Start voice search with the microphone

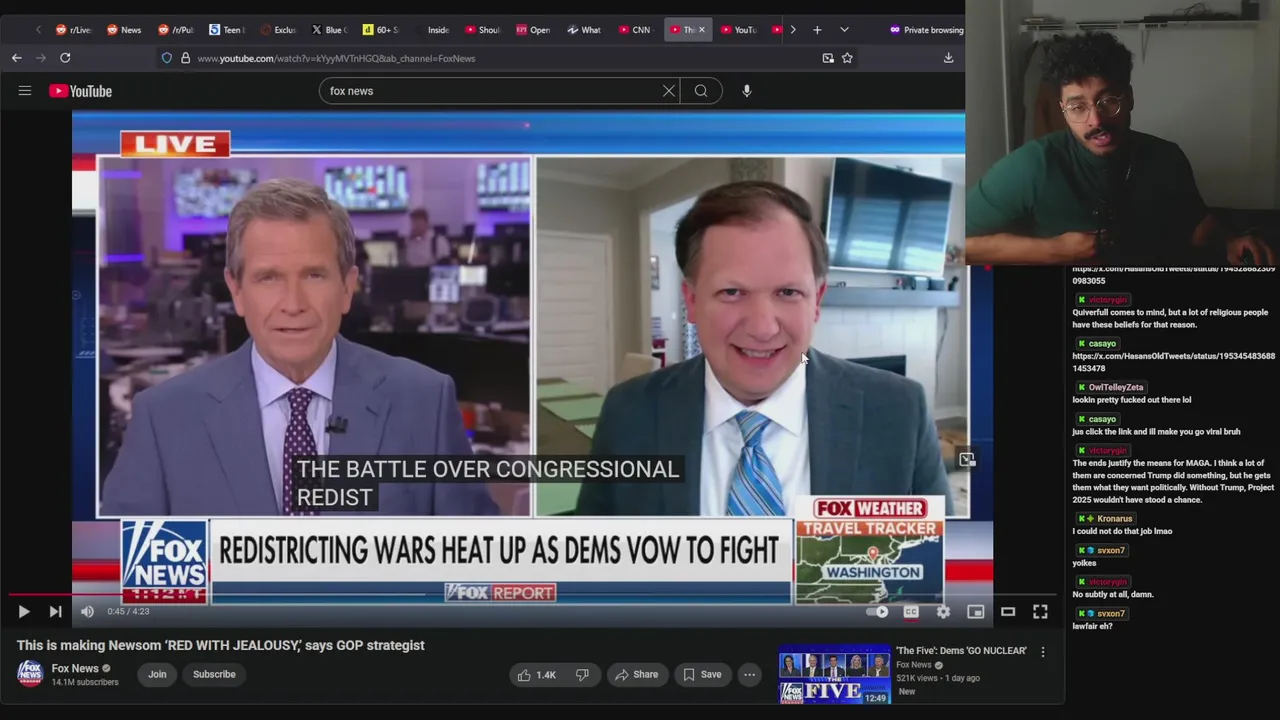[x=746, y=91]
